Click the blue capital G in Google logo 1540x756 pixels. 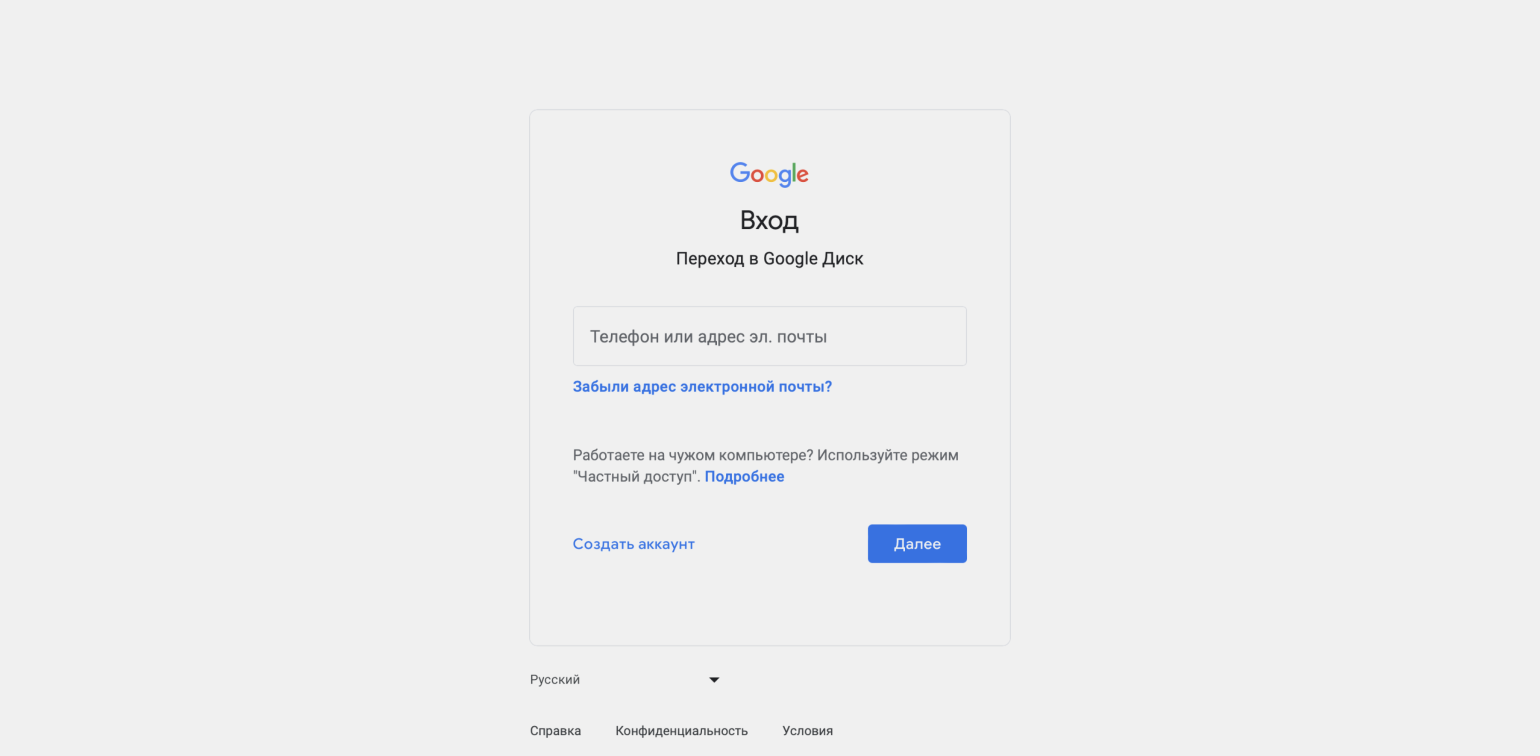click(739, 173)
